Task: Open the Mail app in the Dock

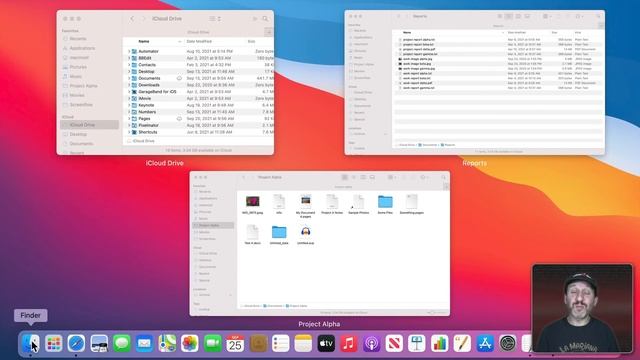Action: pos(144,343)
